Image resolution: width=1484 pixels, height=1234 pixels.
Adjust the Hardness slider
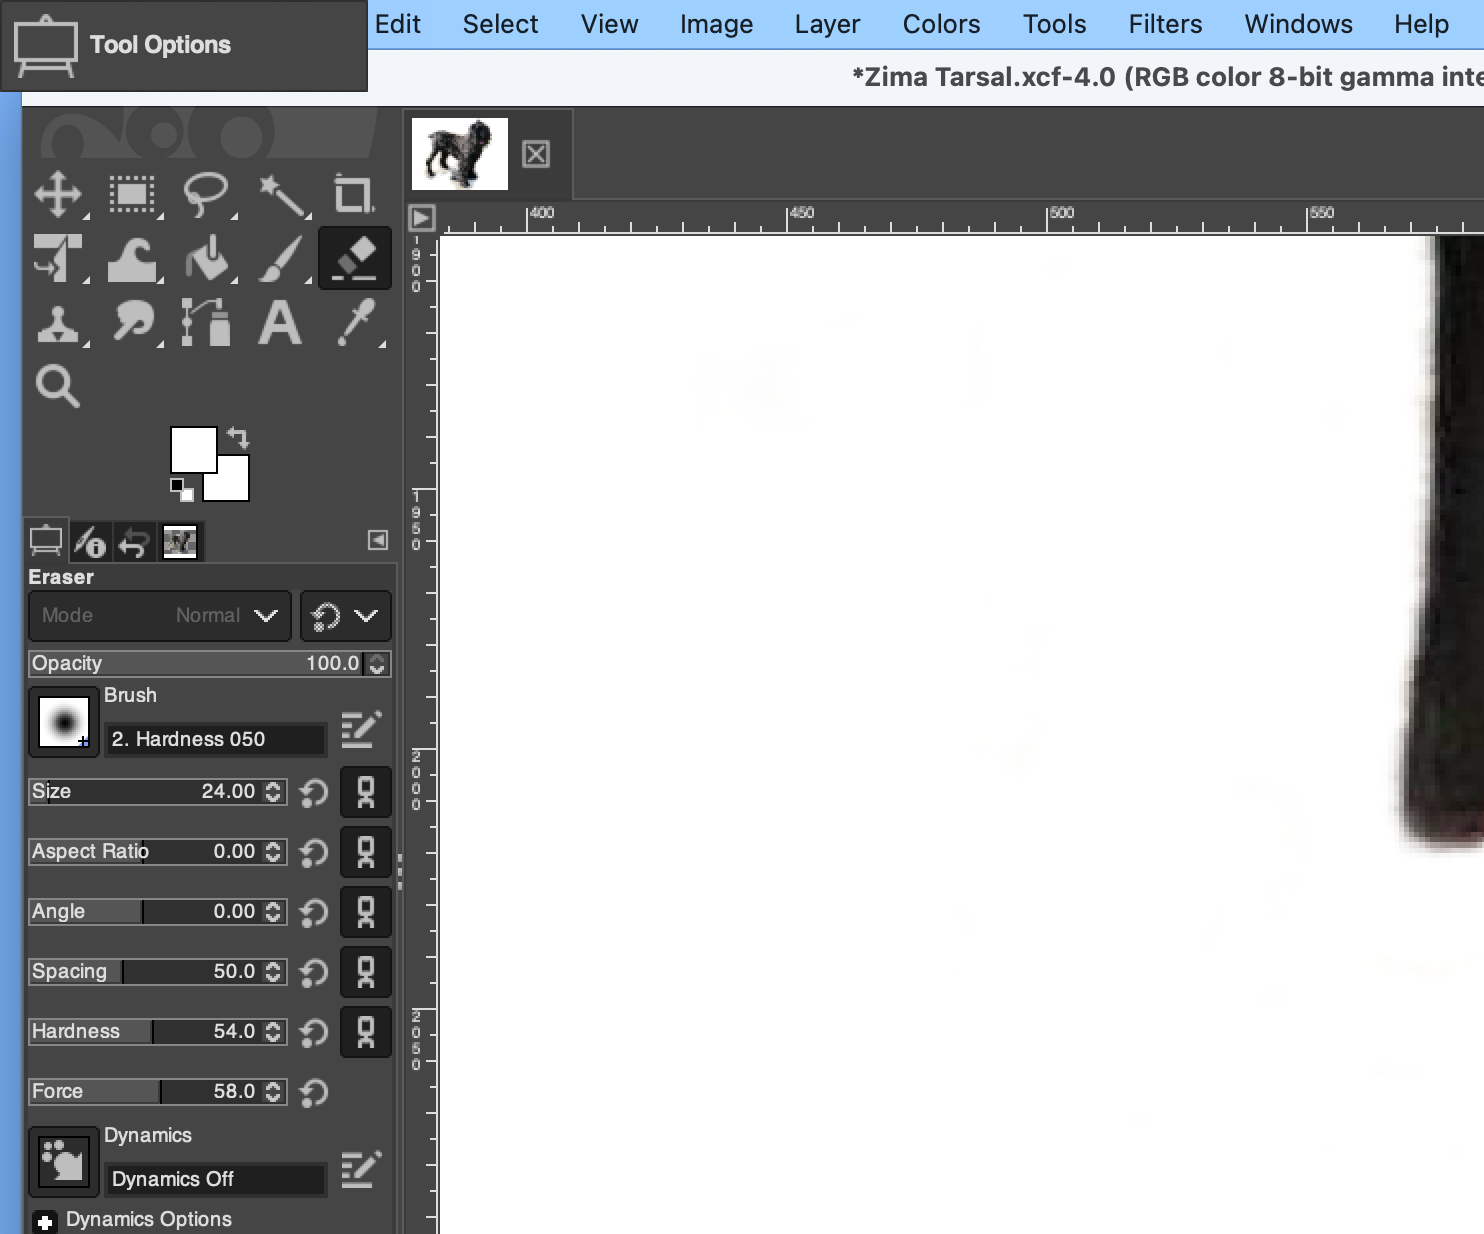click(146, 1031)
